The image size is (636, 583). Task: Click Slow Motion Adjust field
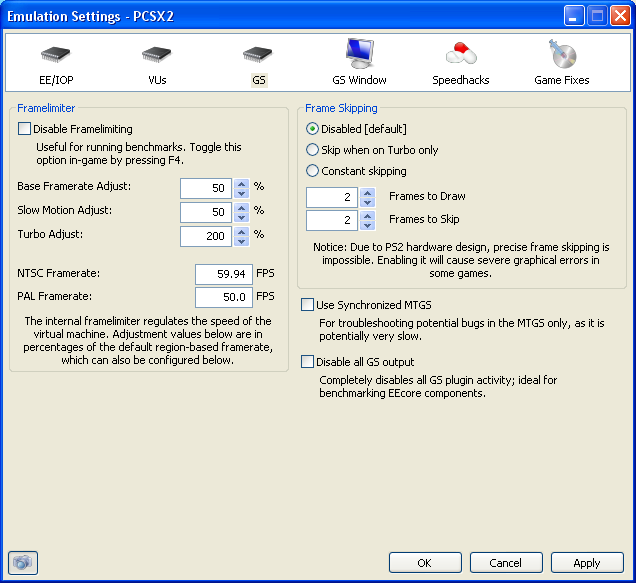tap(206, 212)
